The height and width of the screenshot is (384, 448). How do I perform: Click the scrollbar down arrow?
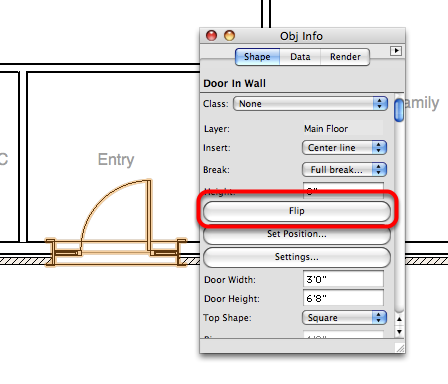399,331
